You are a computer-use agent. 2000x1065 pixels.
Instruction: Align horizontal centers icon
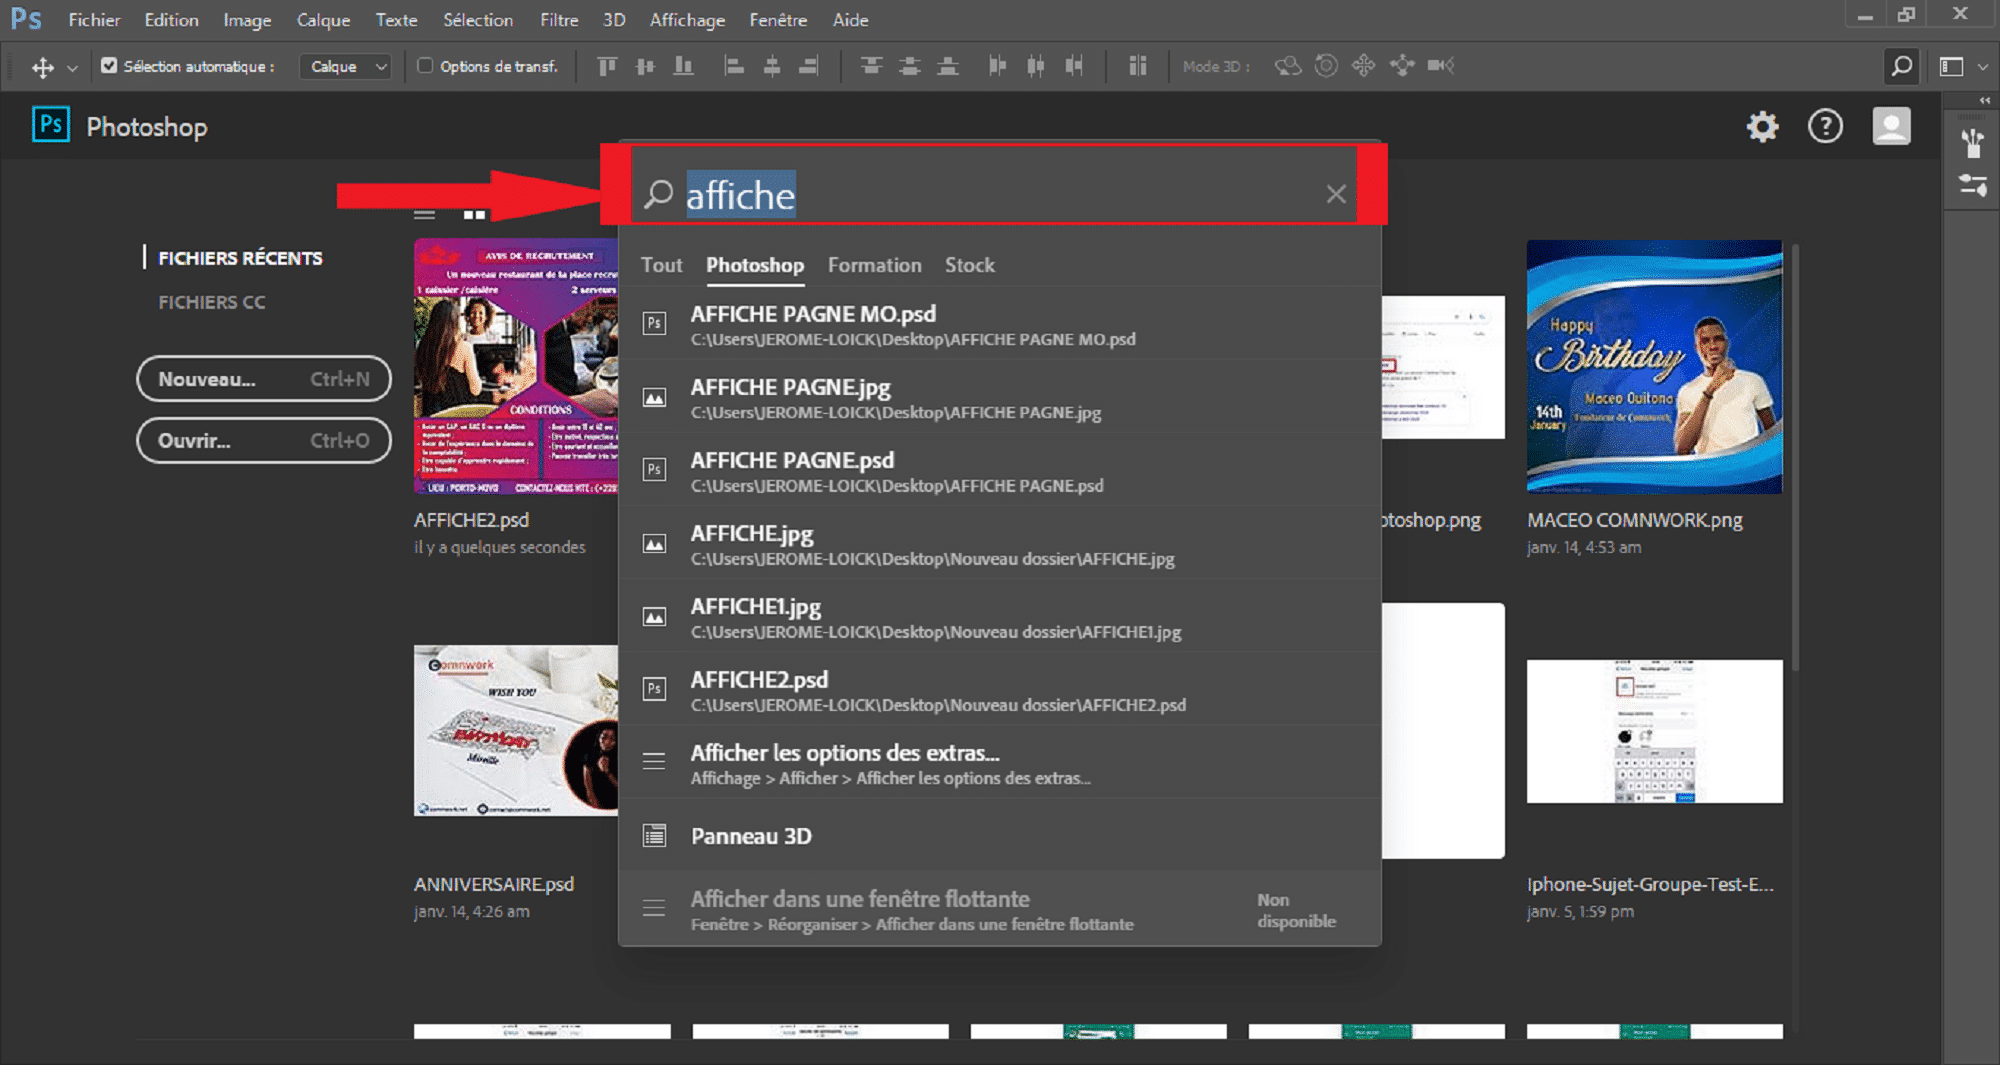(x=772, y=66)
